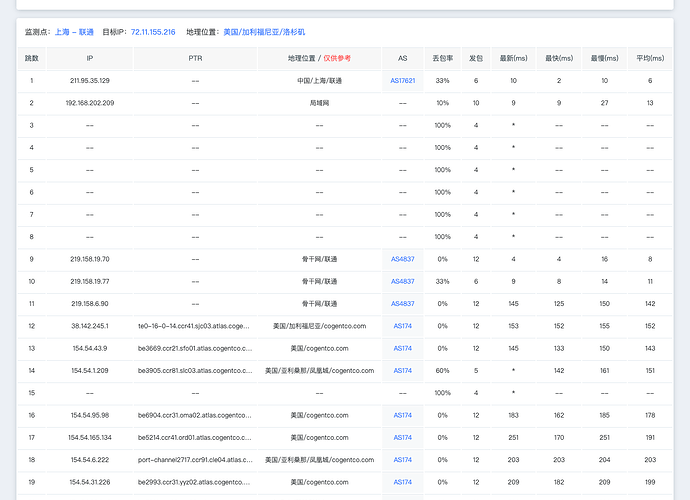The height and width of the screenshot is (500, 690).
Task: Click the PTR column header
Action: 195,58
